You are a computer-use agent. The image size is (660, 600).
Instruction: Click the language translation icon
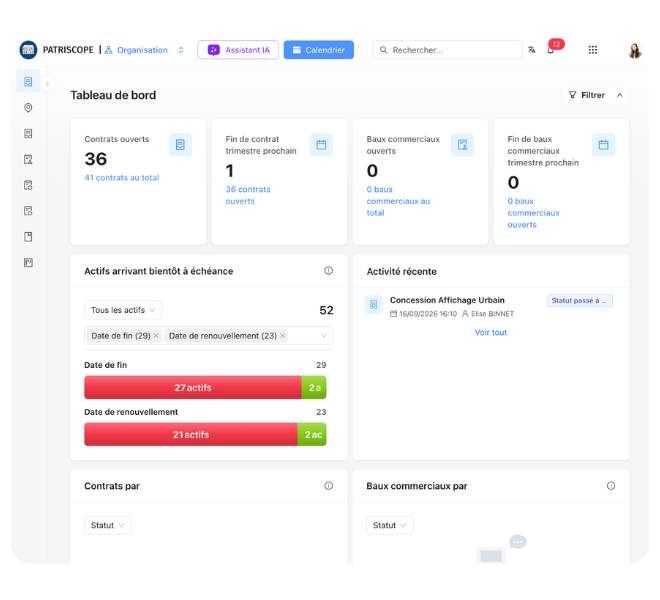pyautogui.click(x=532, y=50)
